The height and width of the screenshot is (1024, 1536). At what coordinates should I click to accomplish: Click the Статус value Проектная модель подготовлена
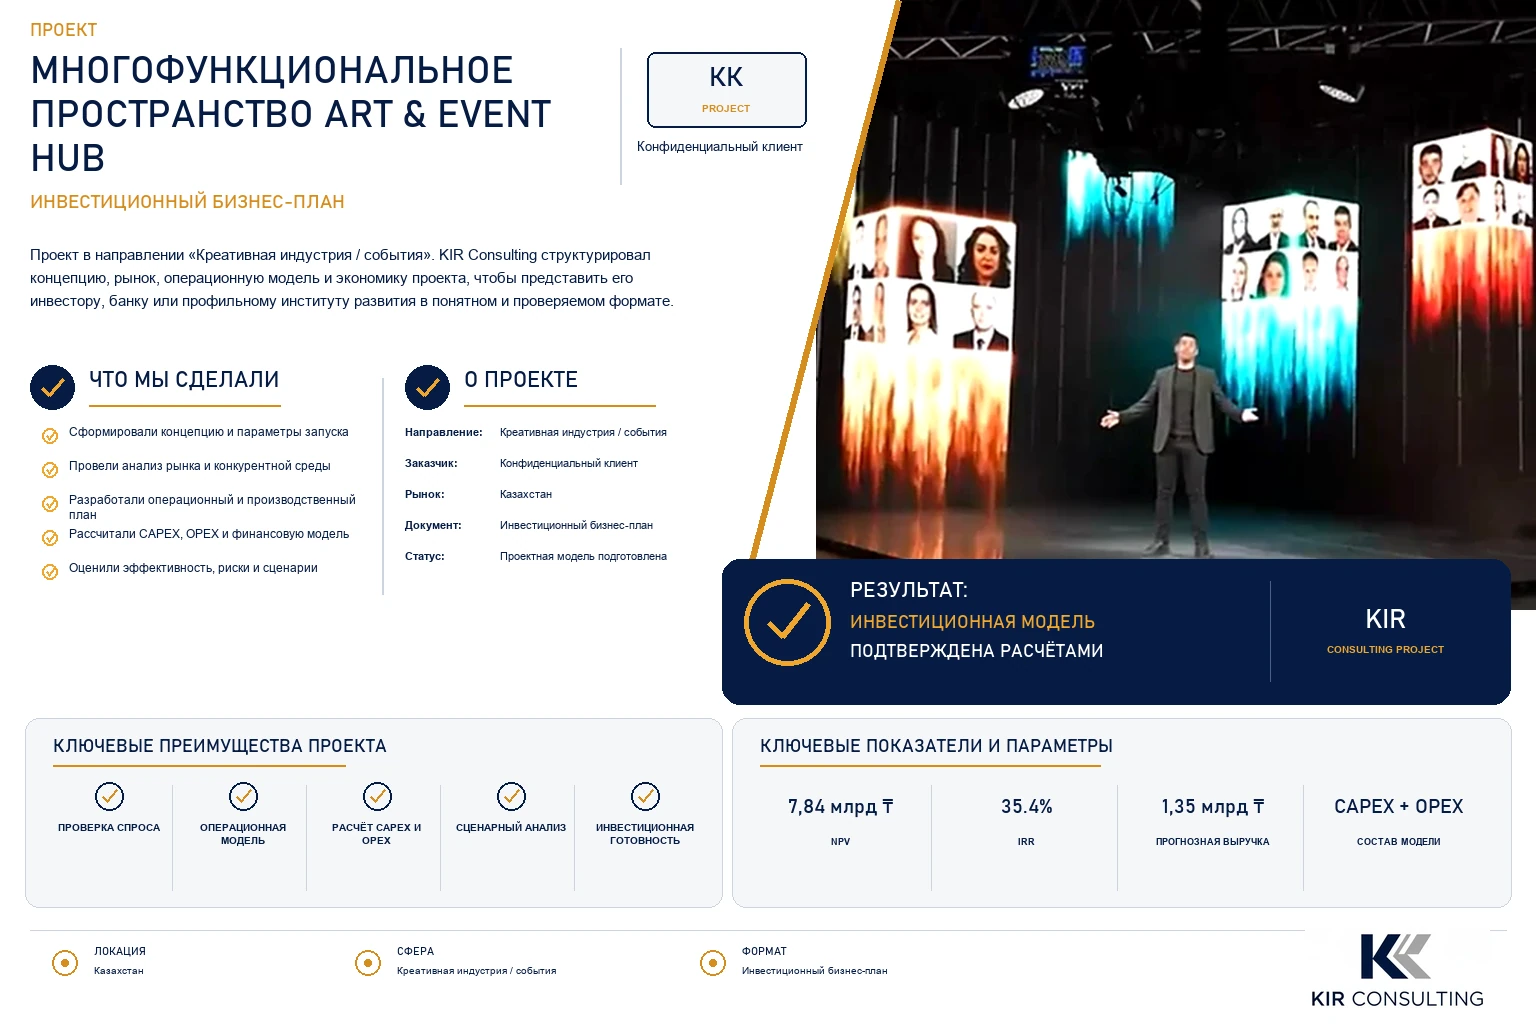pyautogui.click(x=583, y=557)
